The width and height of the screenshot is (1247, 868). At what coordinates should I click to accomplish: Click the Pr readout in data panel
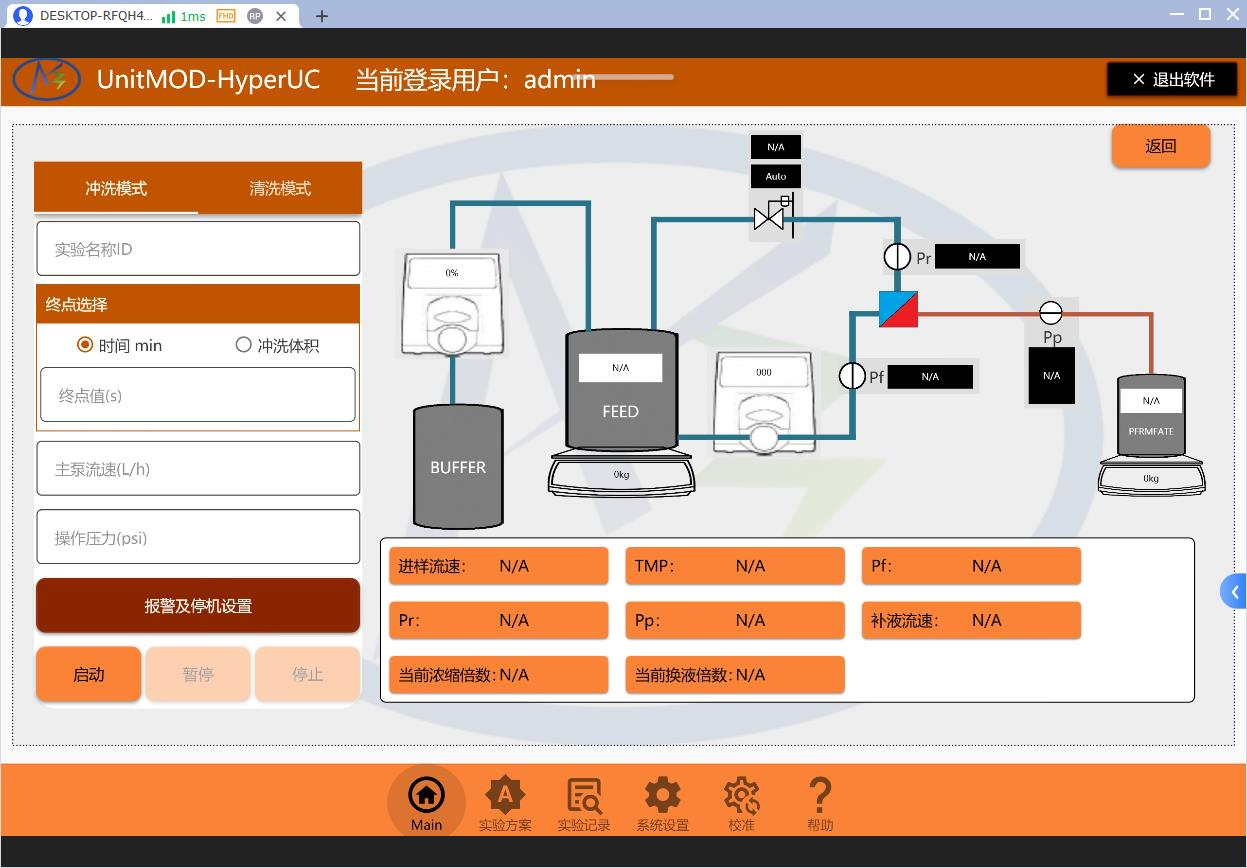(x=499, y=620)
